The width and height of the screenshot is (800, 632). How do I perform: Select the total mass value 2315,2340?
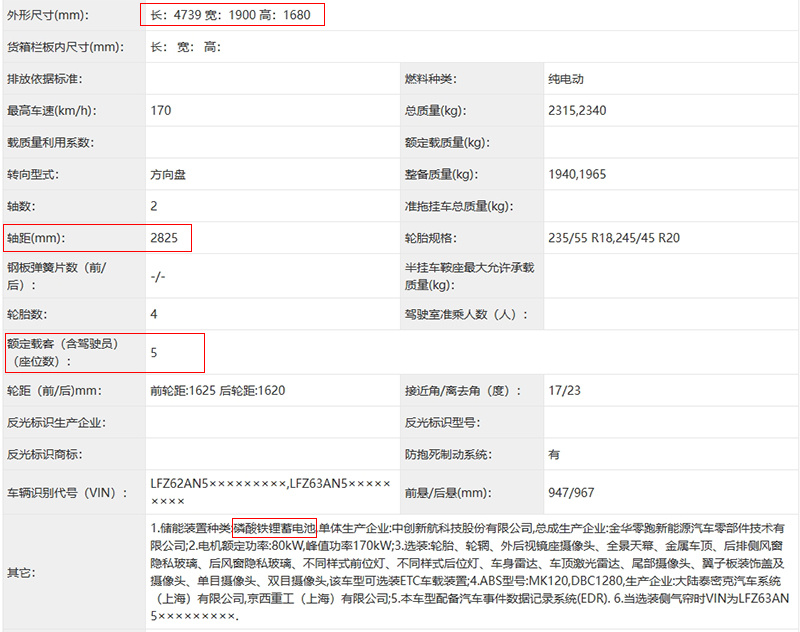point(577,111)
